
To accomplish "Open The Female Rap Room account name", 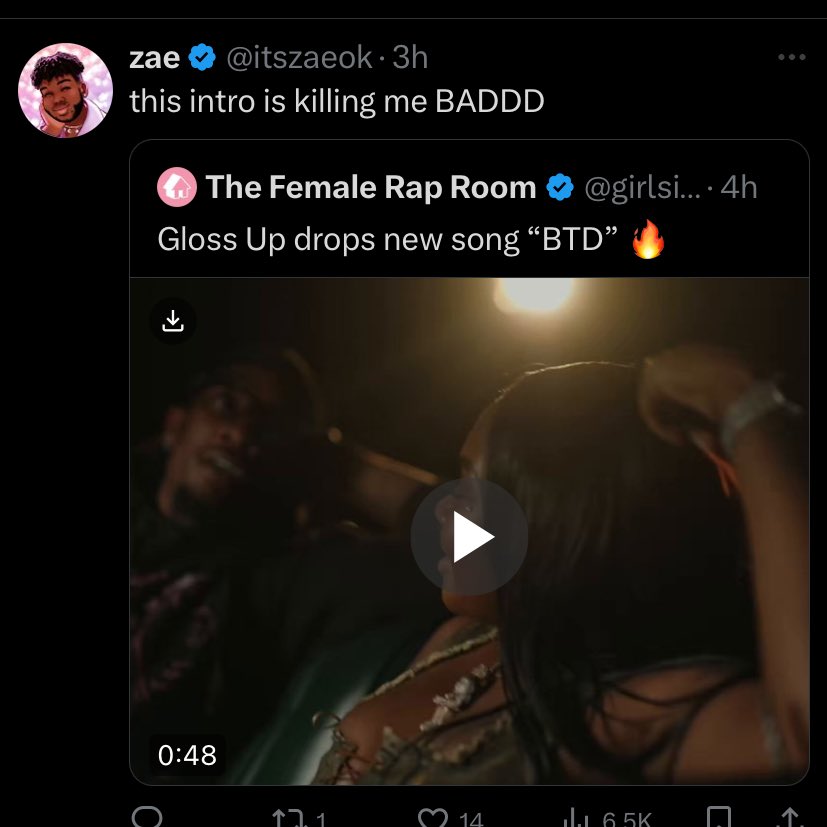I will pos(371,187).
